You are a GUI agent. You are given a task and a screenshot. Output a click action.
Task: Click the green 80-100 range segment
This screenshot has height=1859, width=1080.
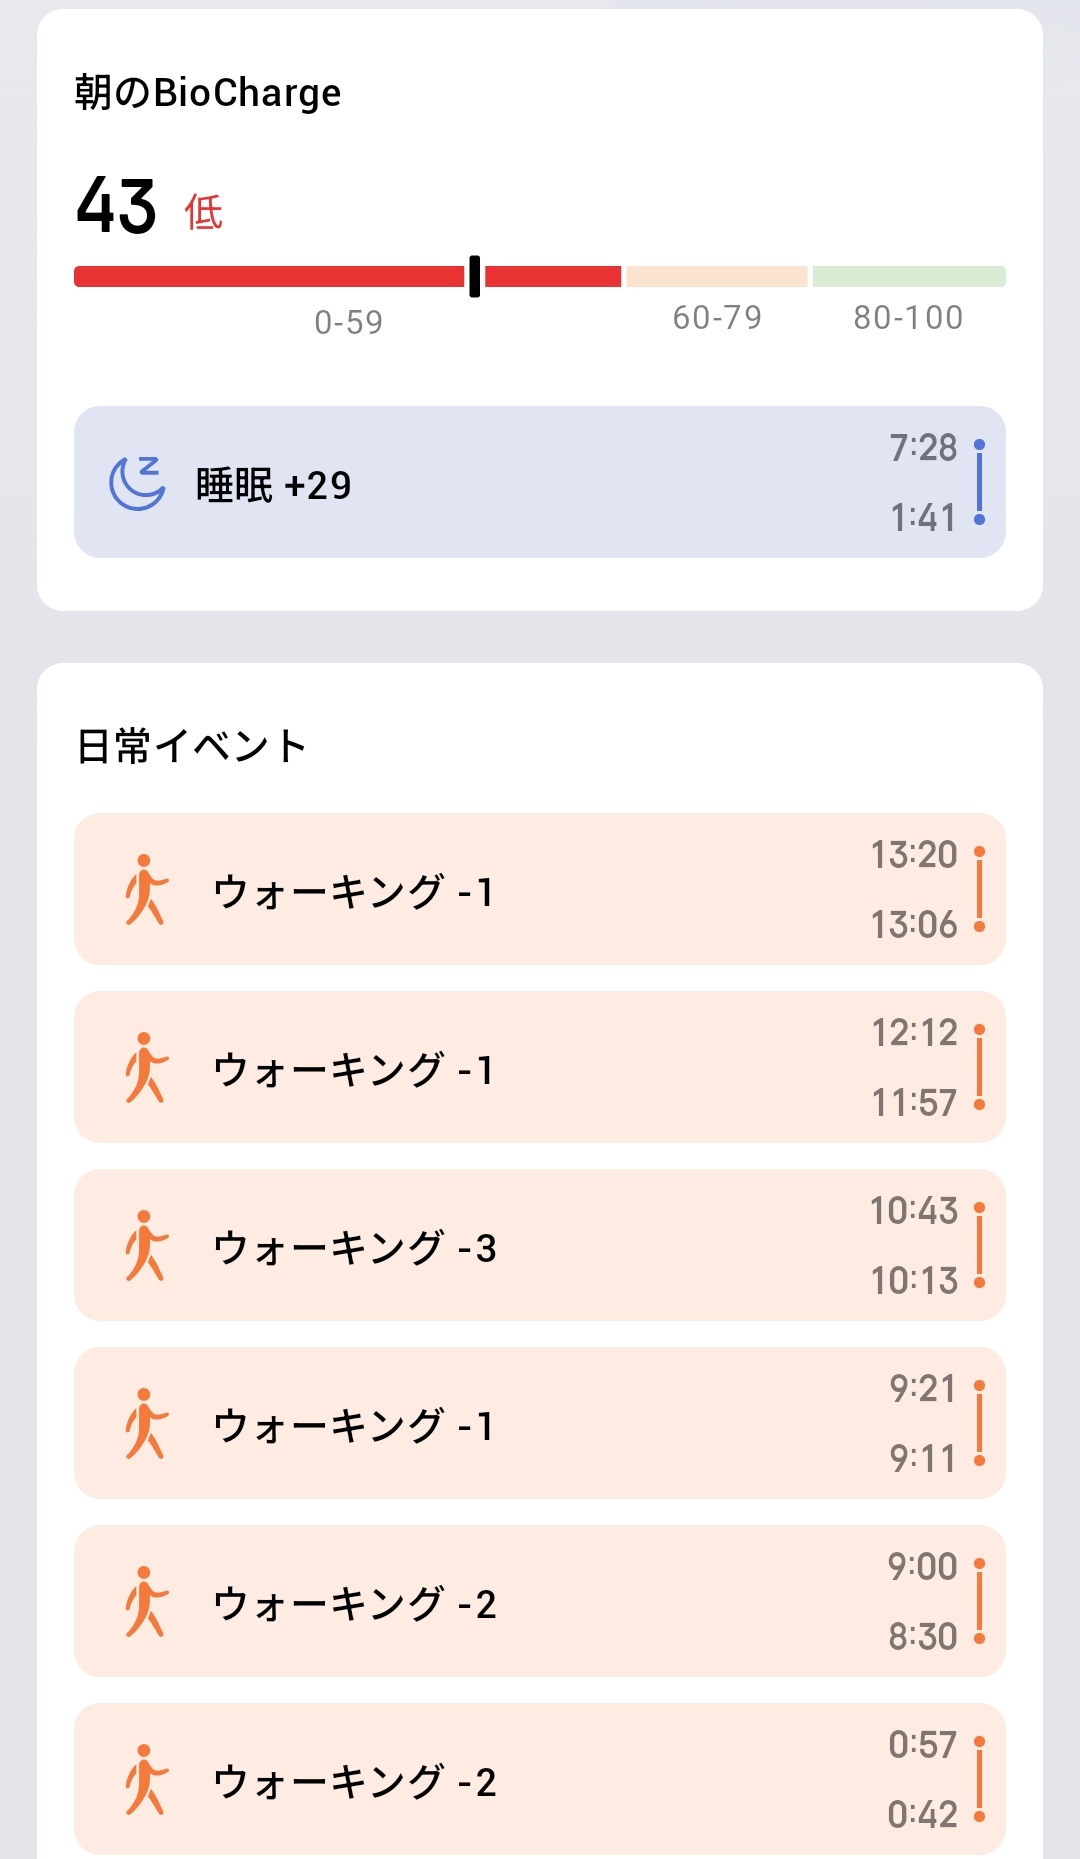[x=908, y=276]
